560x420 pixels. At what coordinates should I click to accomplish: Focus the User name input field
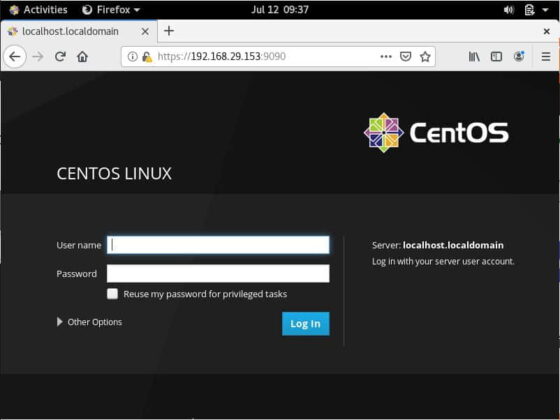(218, 245)
